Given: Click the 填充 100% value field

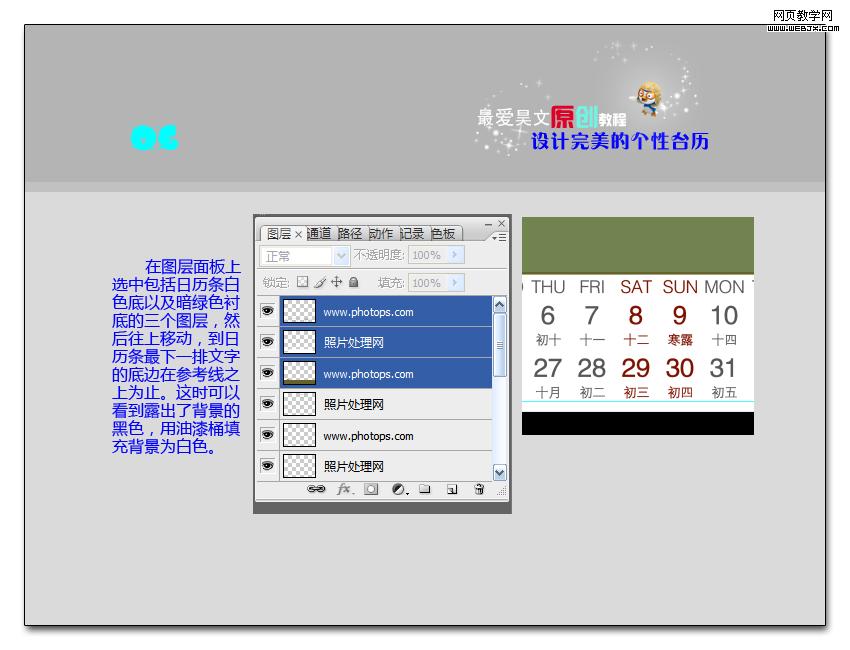Looking at the screenshot, I should pyautogui.click(x=427, y=282).
